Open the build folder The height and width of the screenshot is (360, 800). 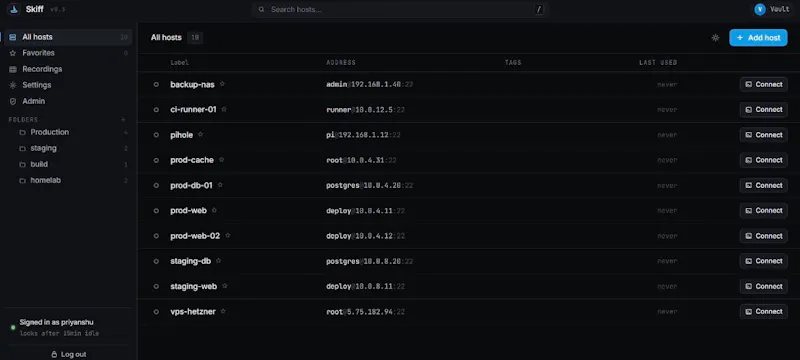pos(72,164)
